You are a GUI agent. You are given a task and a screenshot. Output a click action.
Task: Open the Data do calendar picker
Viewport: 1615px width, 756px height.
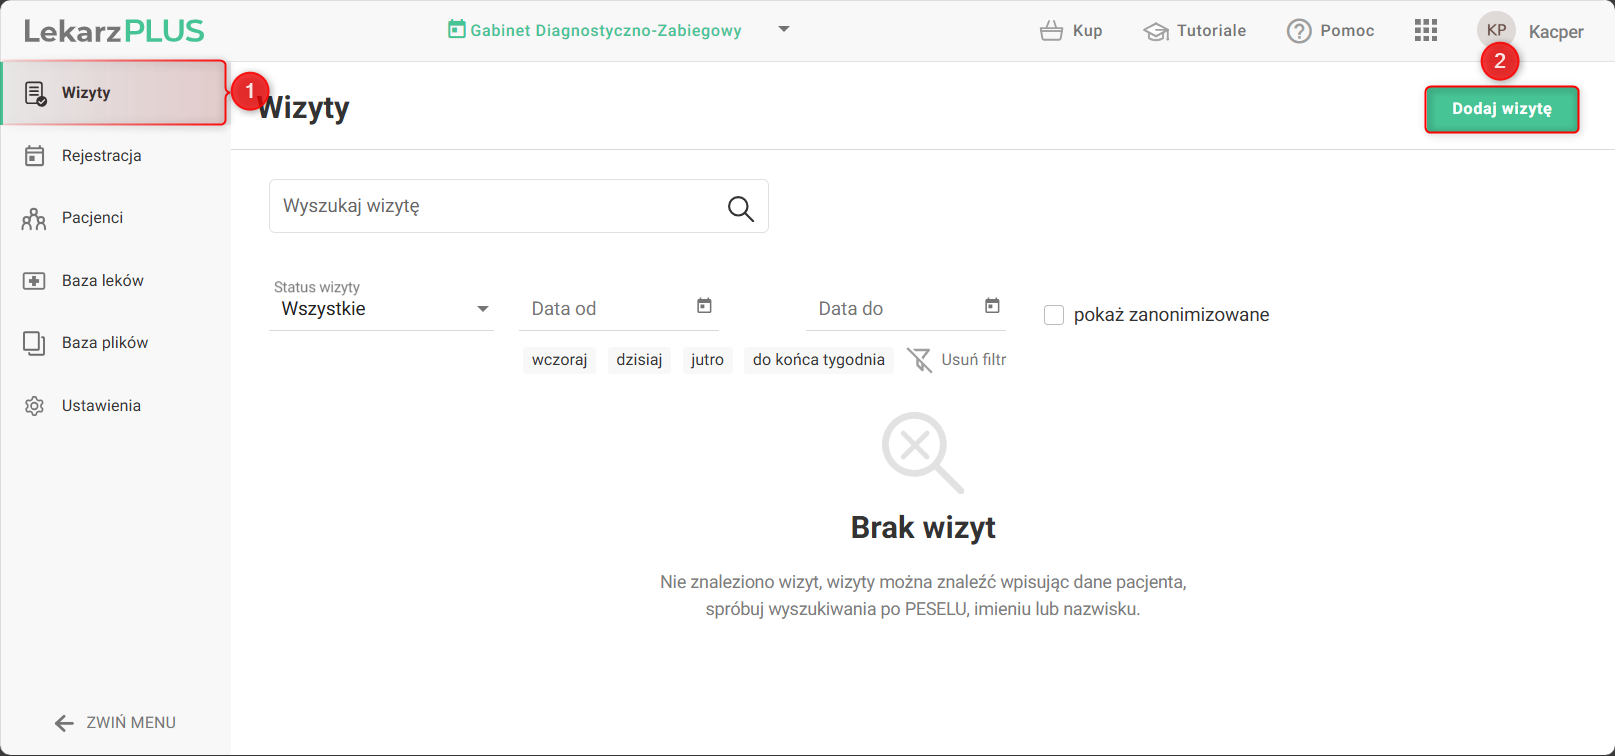point(992,306)
